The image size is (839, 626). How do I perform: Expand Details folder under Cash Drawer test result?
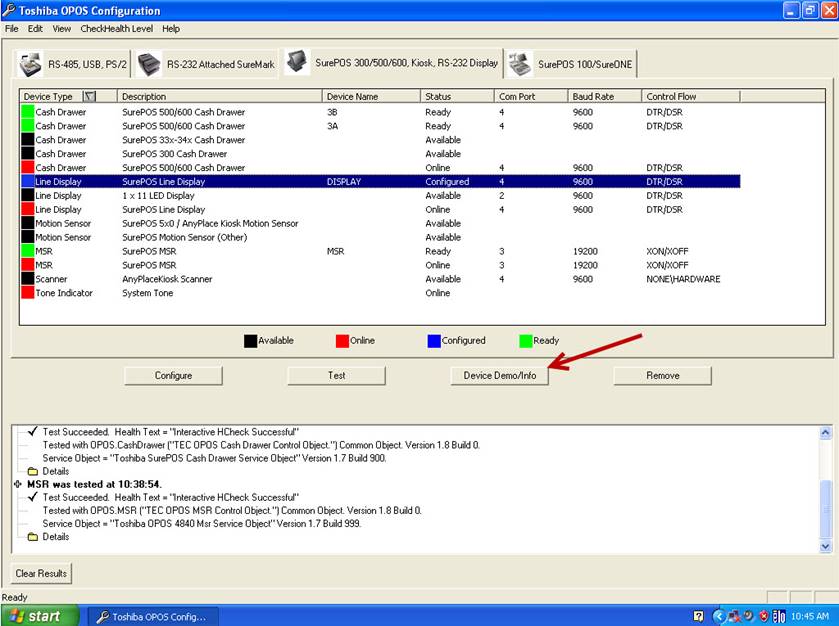(32, 471)
